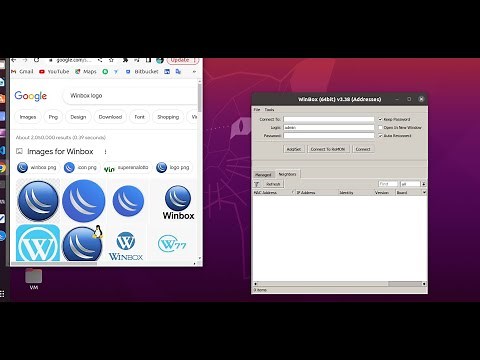Select the Shopping filter chip
Viewport: 480px width, 360px height.
click(x=168, y=117)
